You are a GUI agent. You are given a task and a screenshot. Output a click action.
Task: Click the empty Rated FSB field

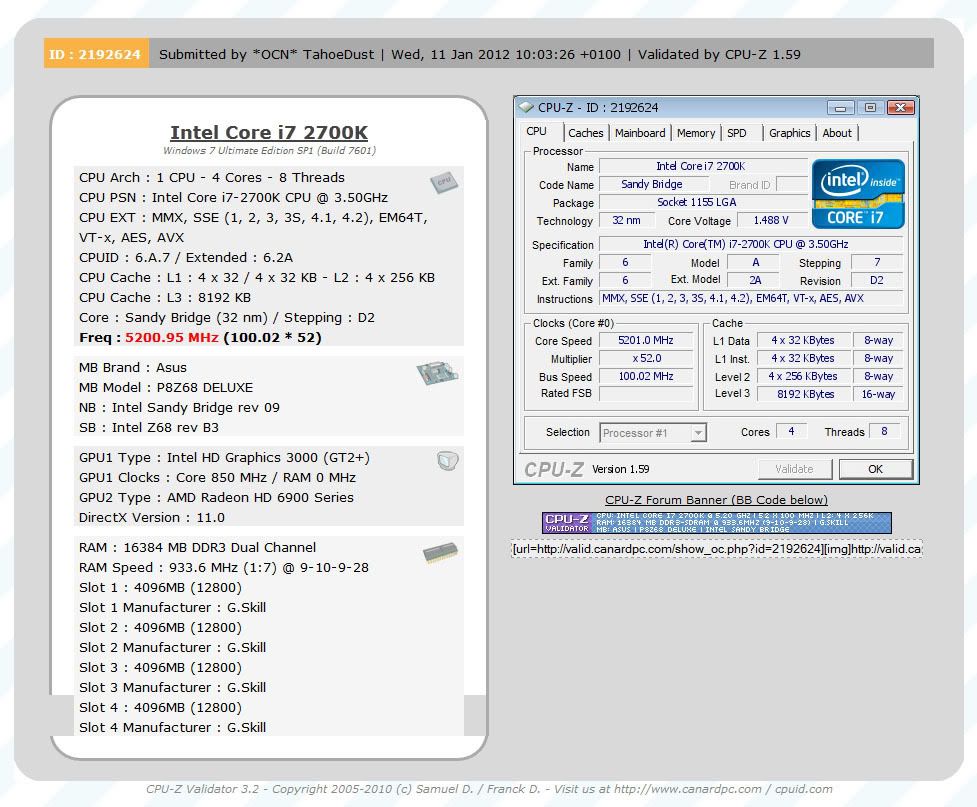(646, 394)
